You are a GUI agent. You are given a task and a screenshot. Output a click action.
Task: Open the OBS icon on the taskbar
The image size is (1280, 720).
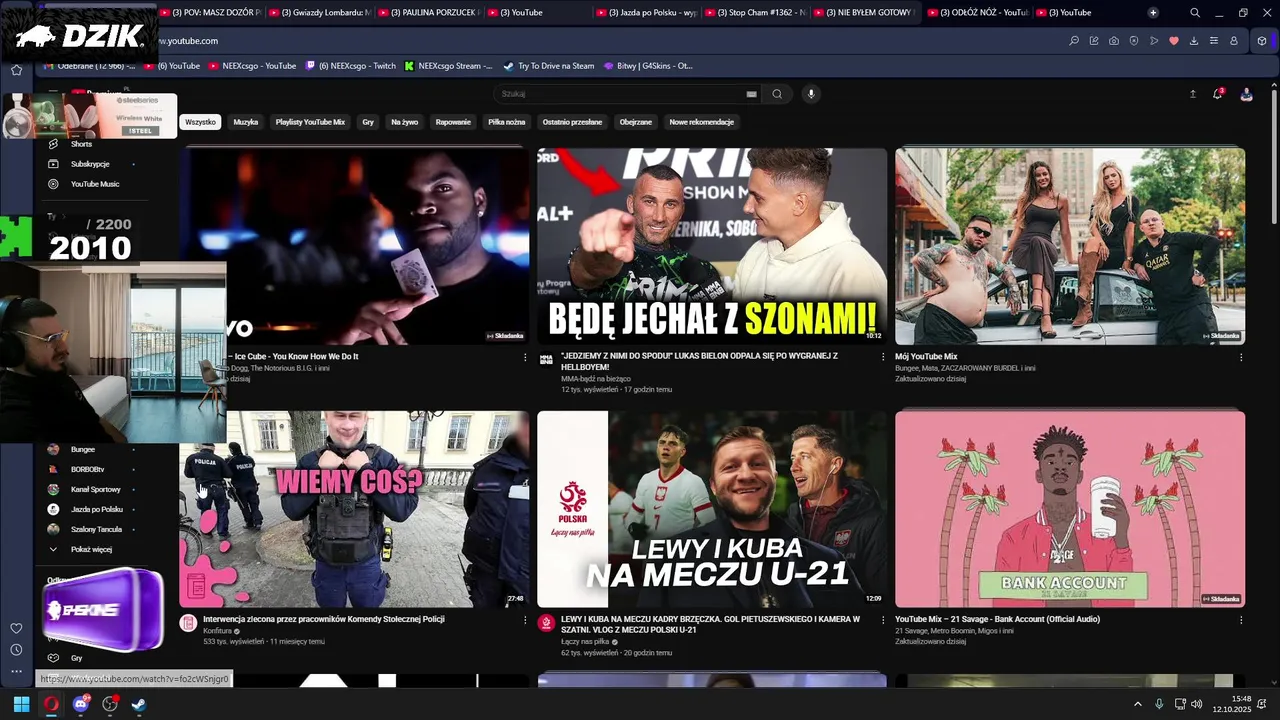coord(110,704)
